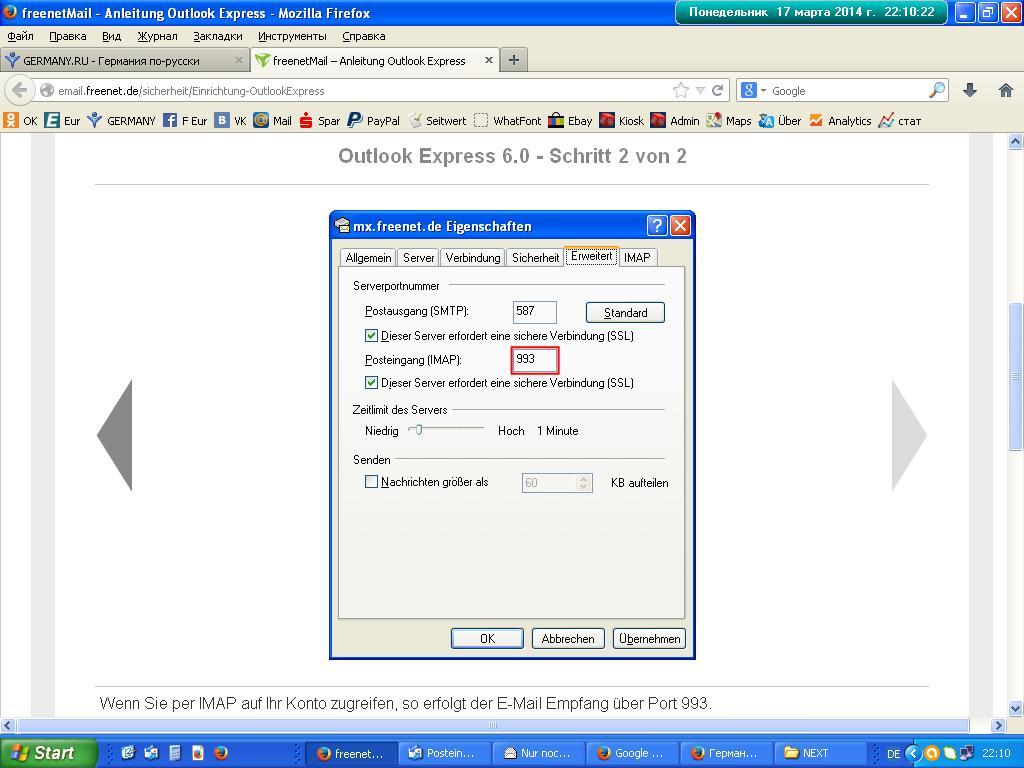
Task: Open the Mail bookmark
Action: point(272,120)
